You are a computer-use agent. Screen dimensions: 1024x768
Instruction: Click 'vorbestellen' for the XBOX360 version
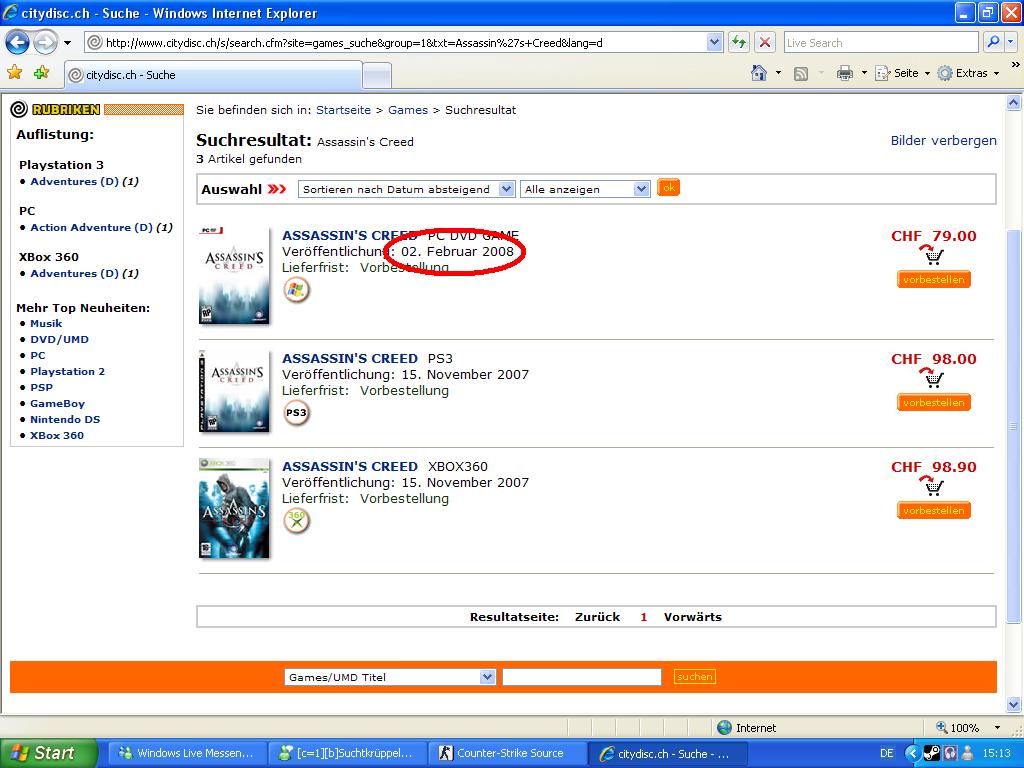click(933, 511)
